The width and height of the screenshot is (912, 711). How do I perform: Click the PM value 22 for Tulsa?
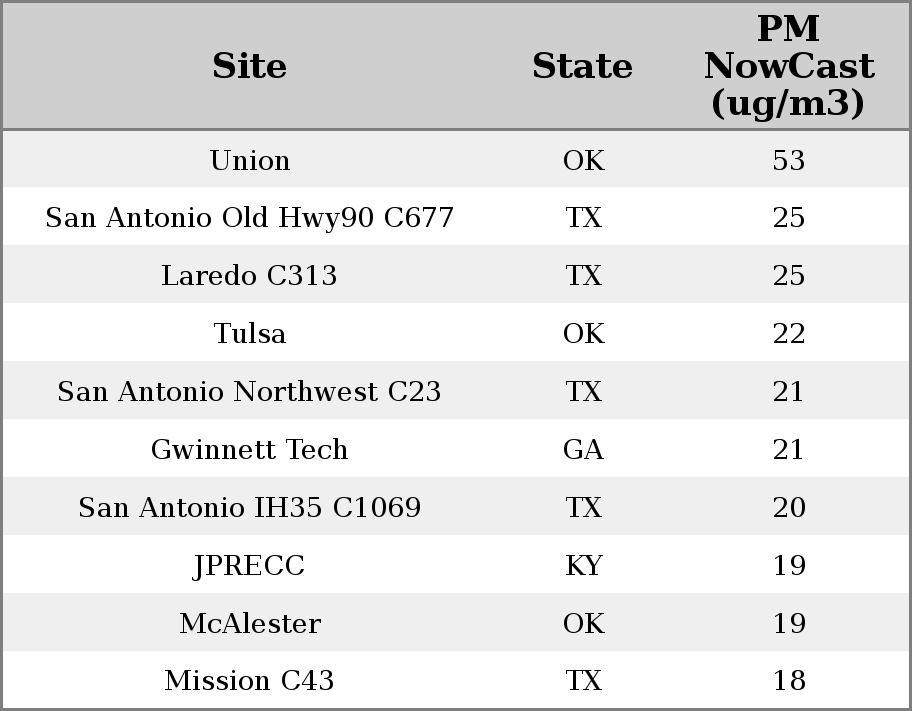coord(789,333)
